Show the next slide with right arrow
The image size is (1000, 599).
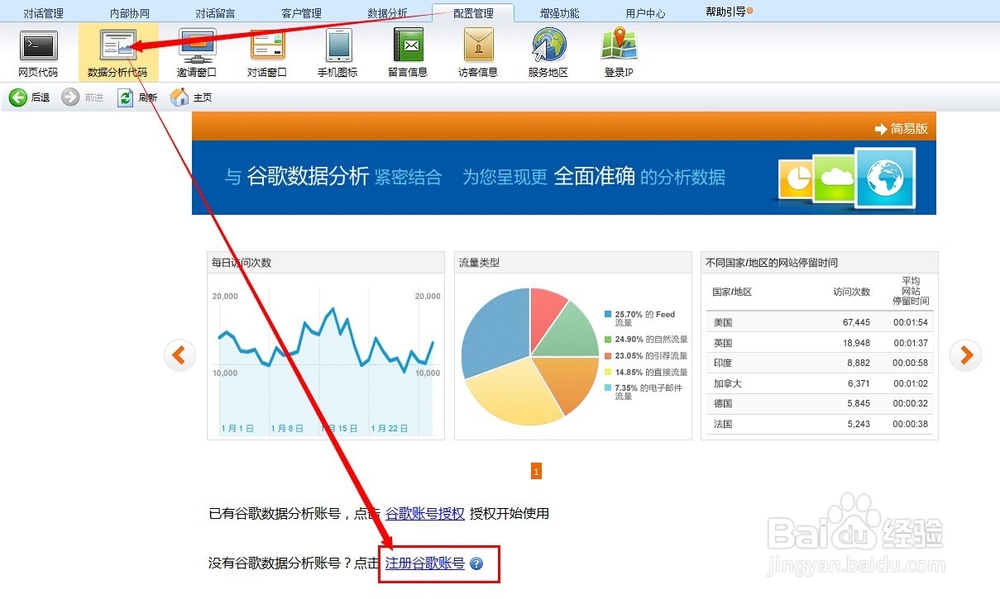click(966, 355)
